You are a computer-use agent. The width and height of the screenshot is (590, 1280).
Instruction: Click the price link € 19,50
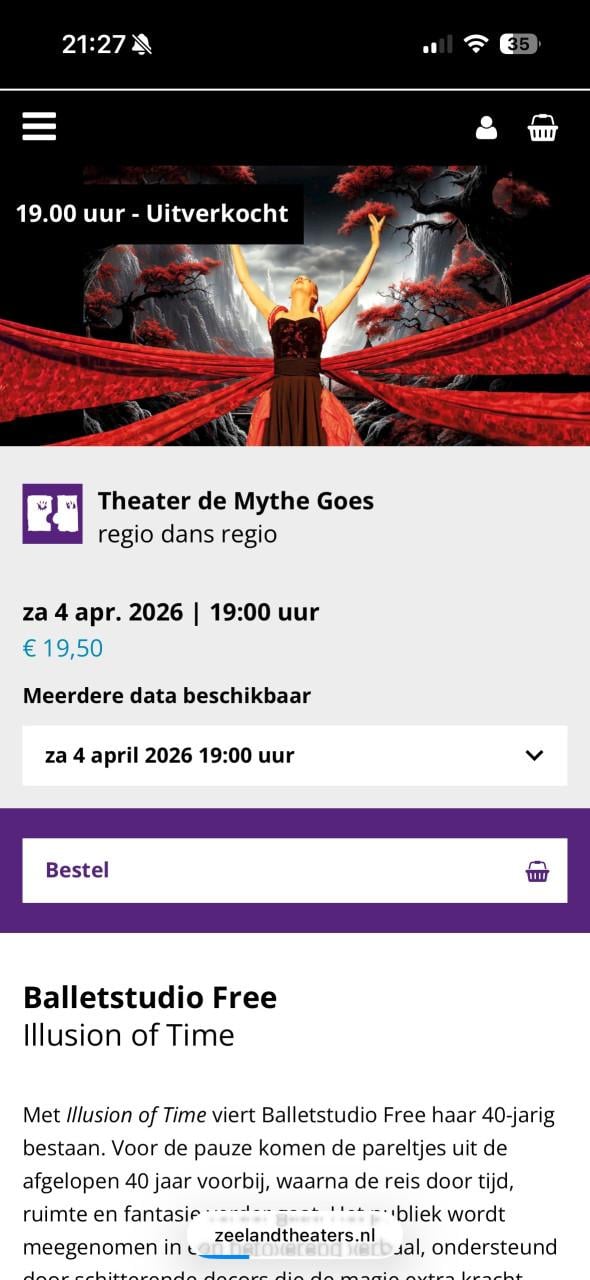tap(61, 648)
